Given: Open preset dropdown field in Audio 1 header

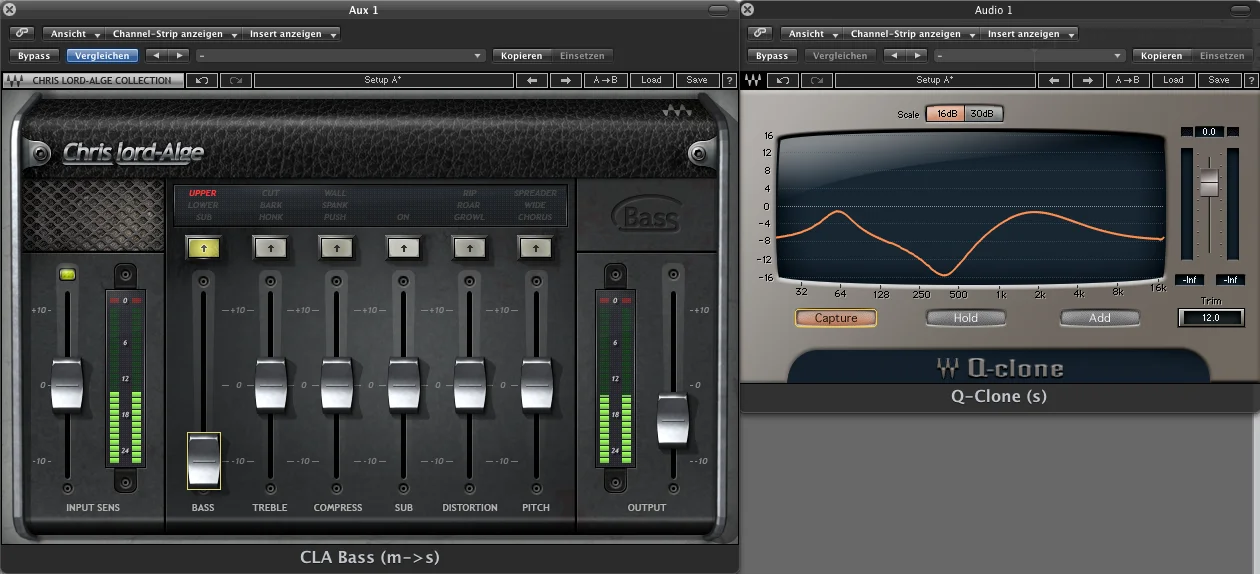Looking at the screenshot, I should click(1030, 56).
